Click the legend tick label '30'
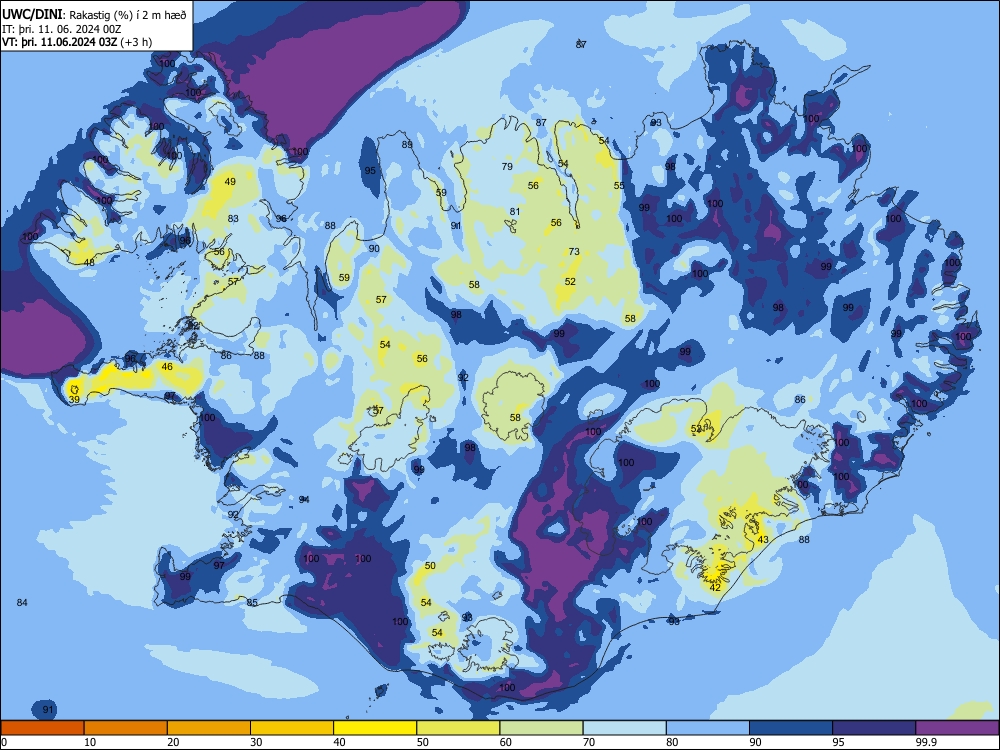 click(256, 742)
